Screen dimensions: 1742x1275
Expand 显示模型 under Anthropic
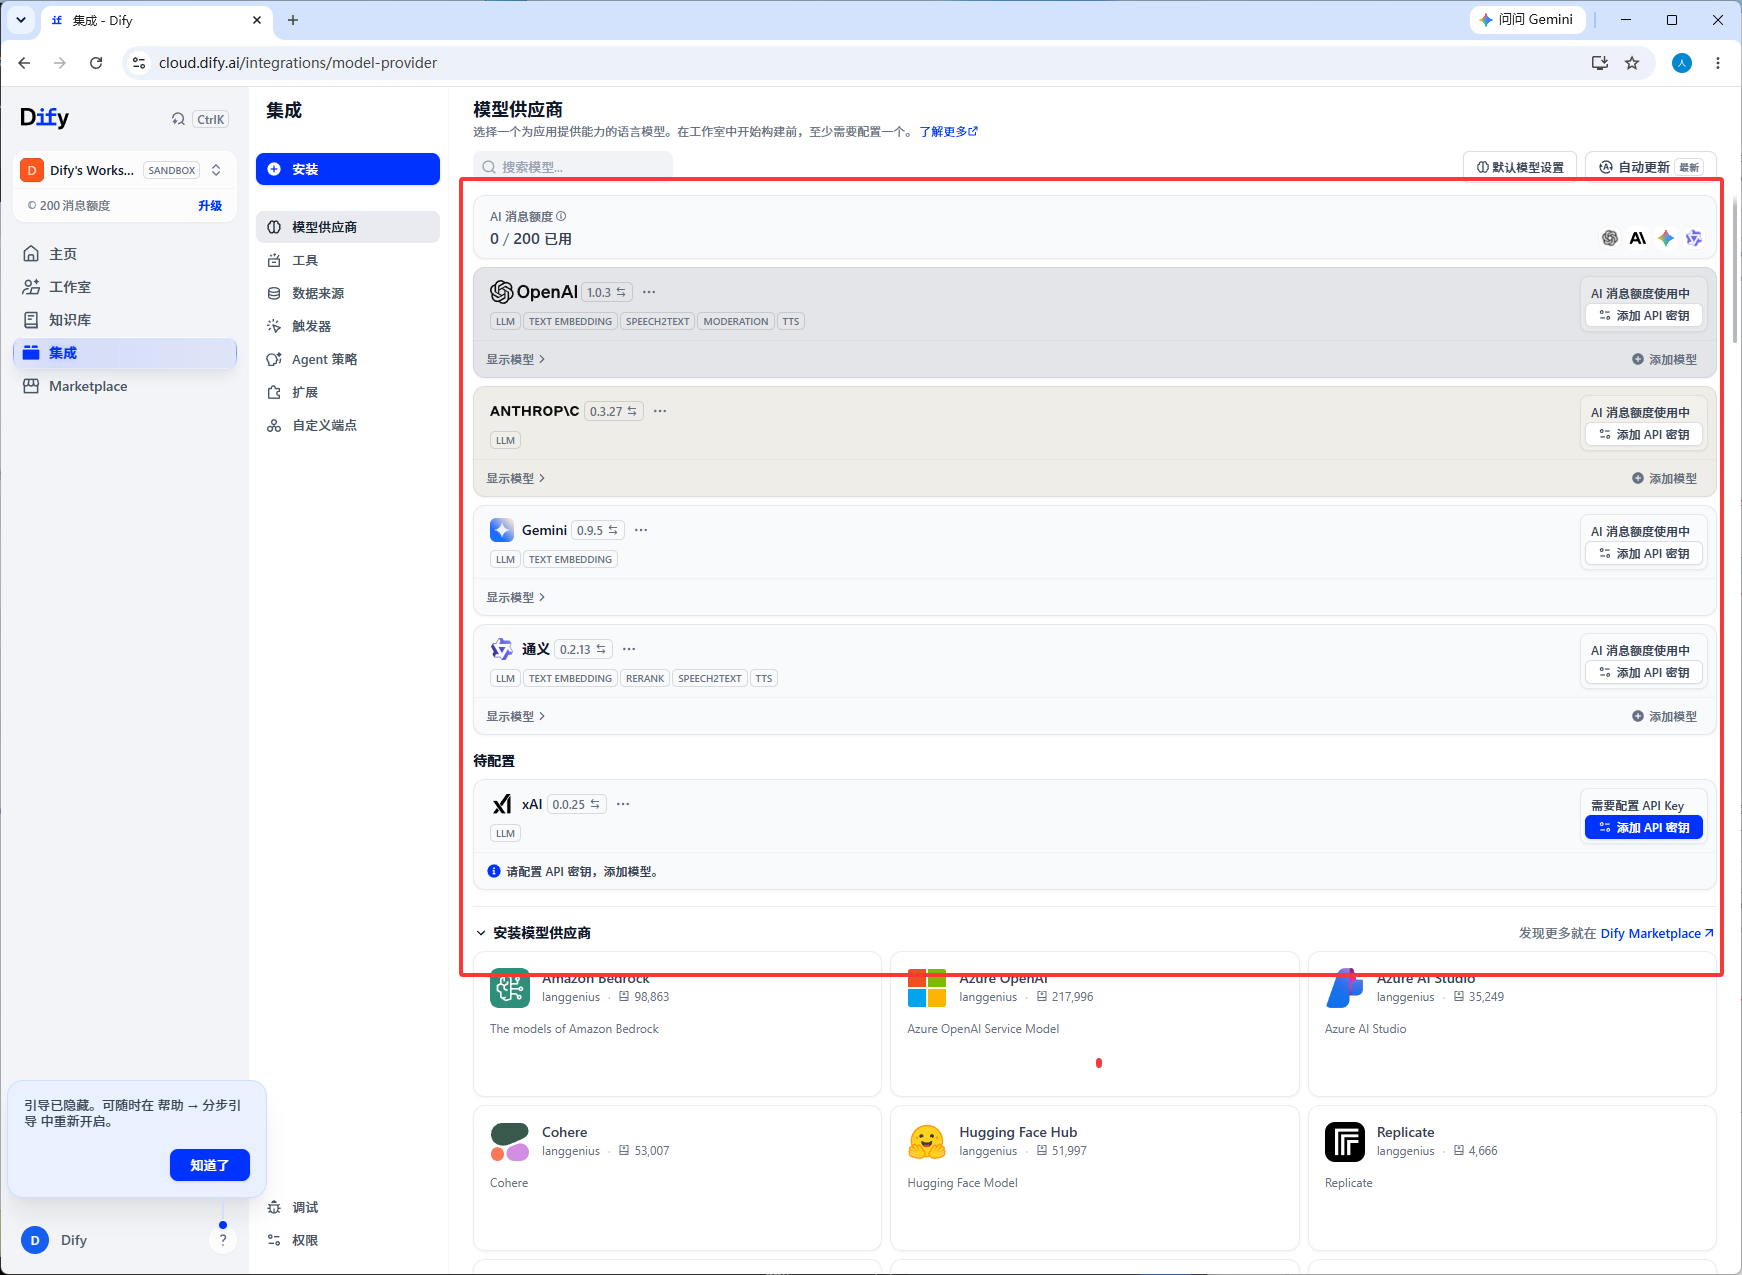[x=516, y=478]
